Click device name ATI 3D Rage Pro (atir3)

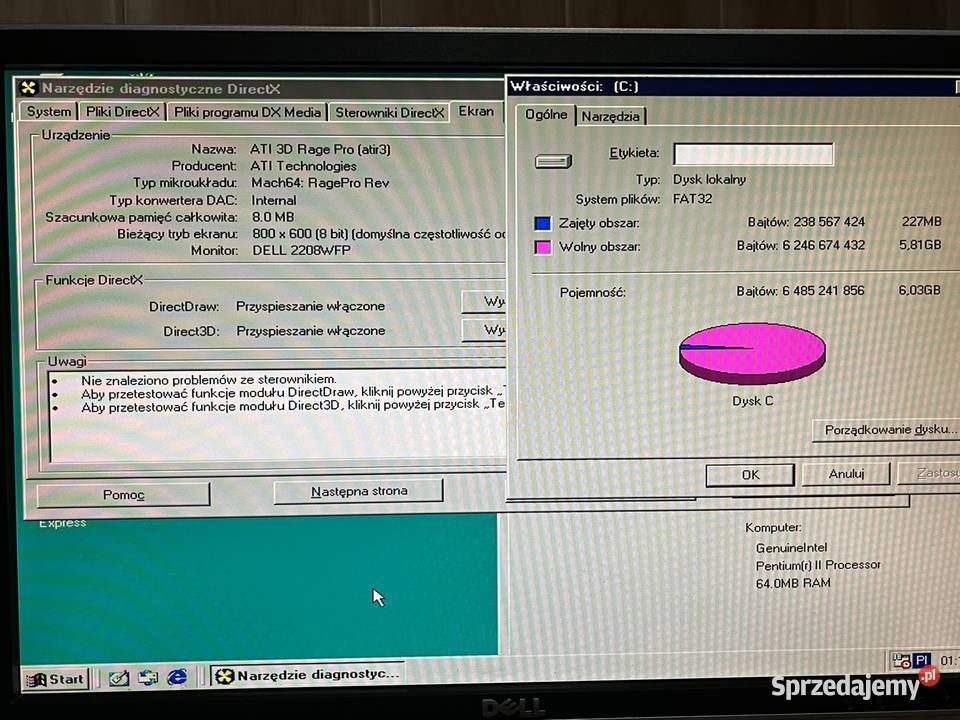tap(320, 149)
